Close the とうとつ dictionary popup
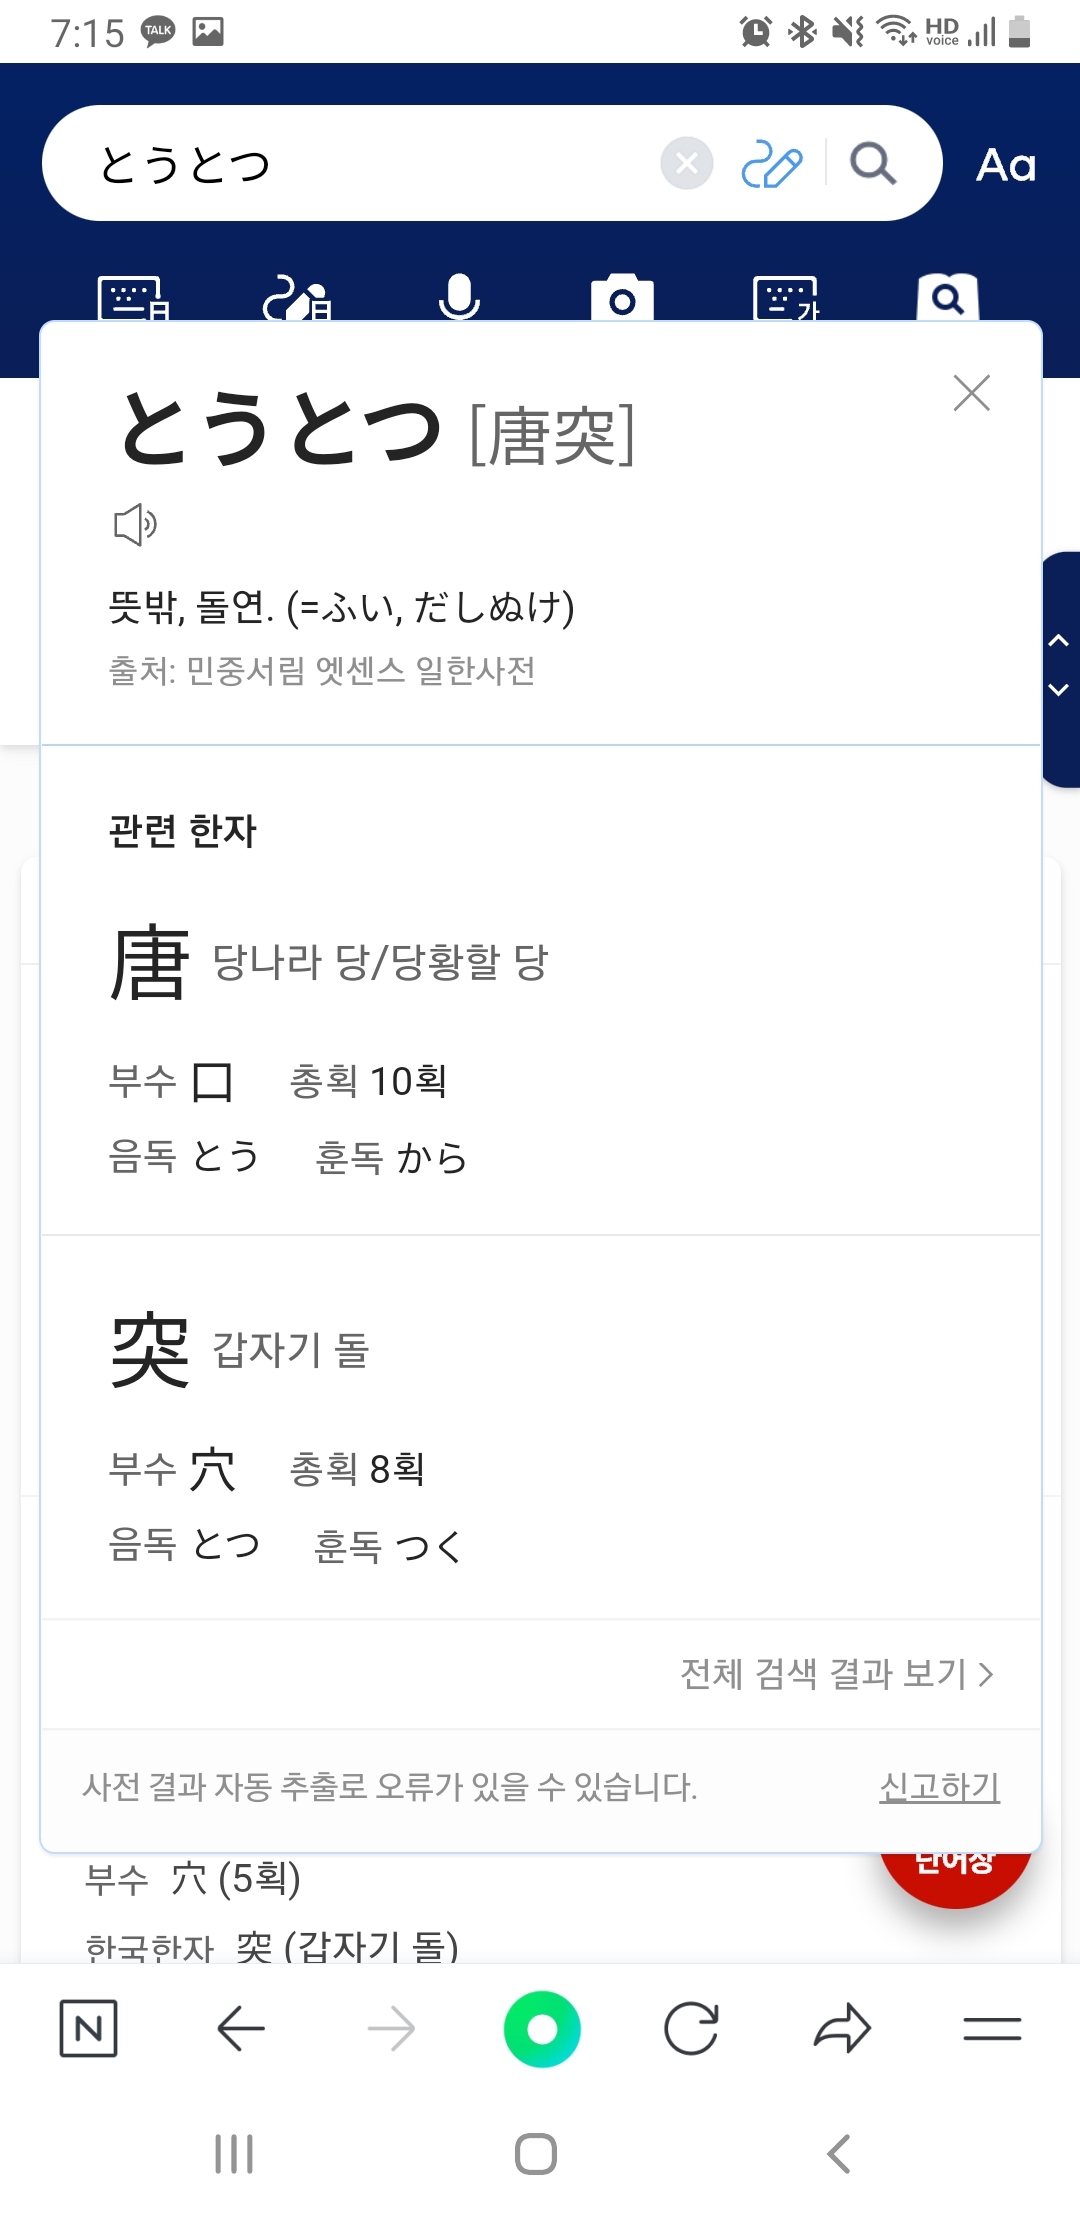1080x2220 pixels. coord(971,393)
